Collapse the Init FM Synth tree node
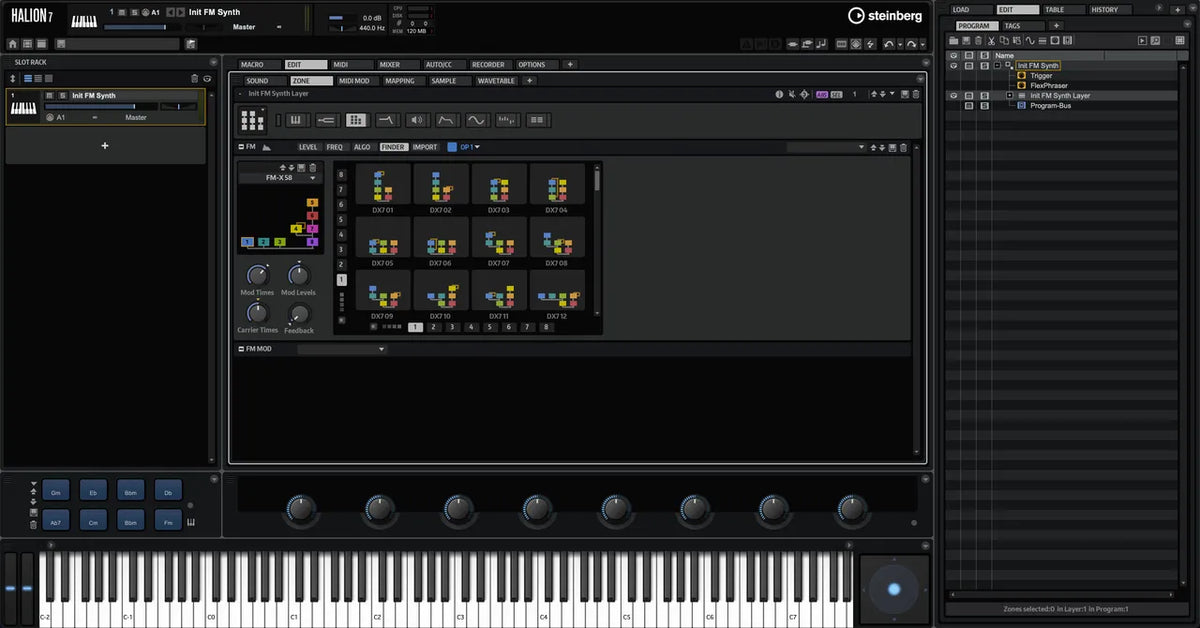The image size is (1200, 628). (x=997, y=65)
